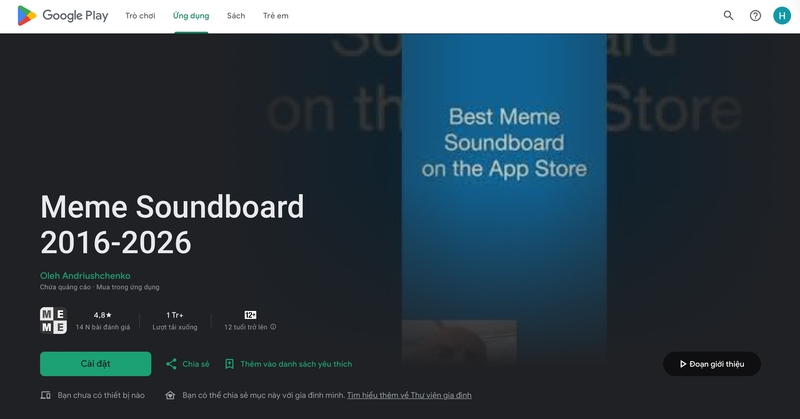Switch to the Trò chơi tab

[140, 16]
